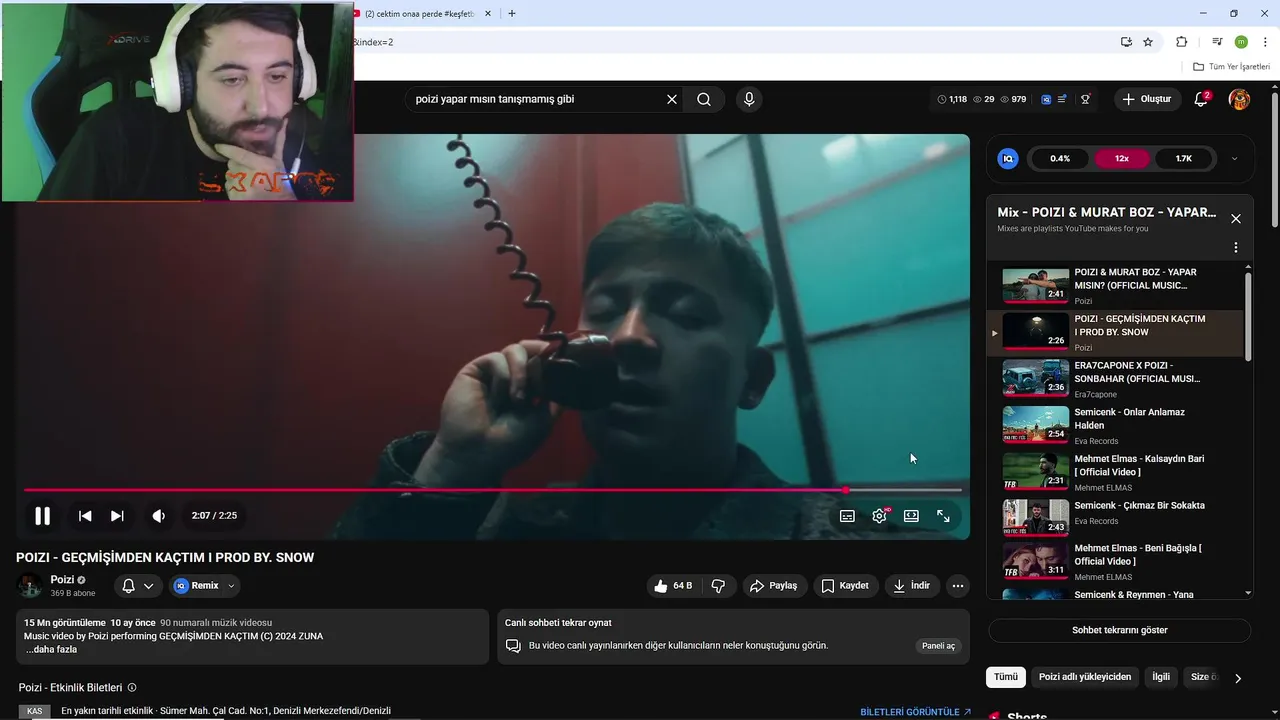
Task: Open the Poizi channel avatar
Action: [x=30, y=586]
